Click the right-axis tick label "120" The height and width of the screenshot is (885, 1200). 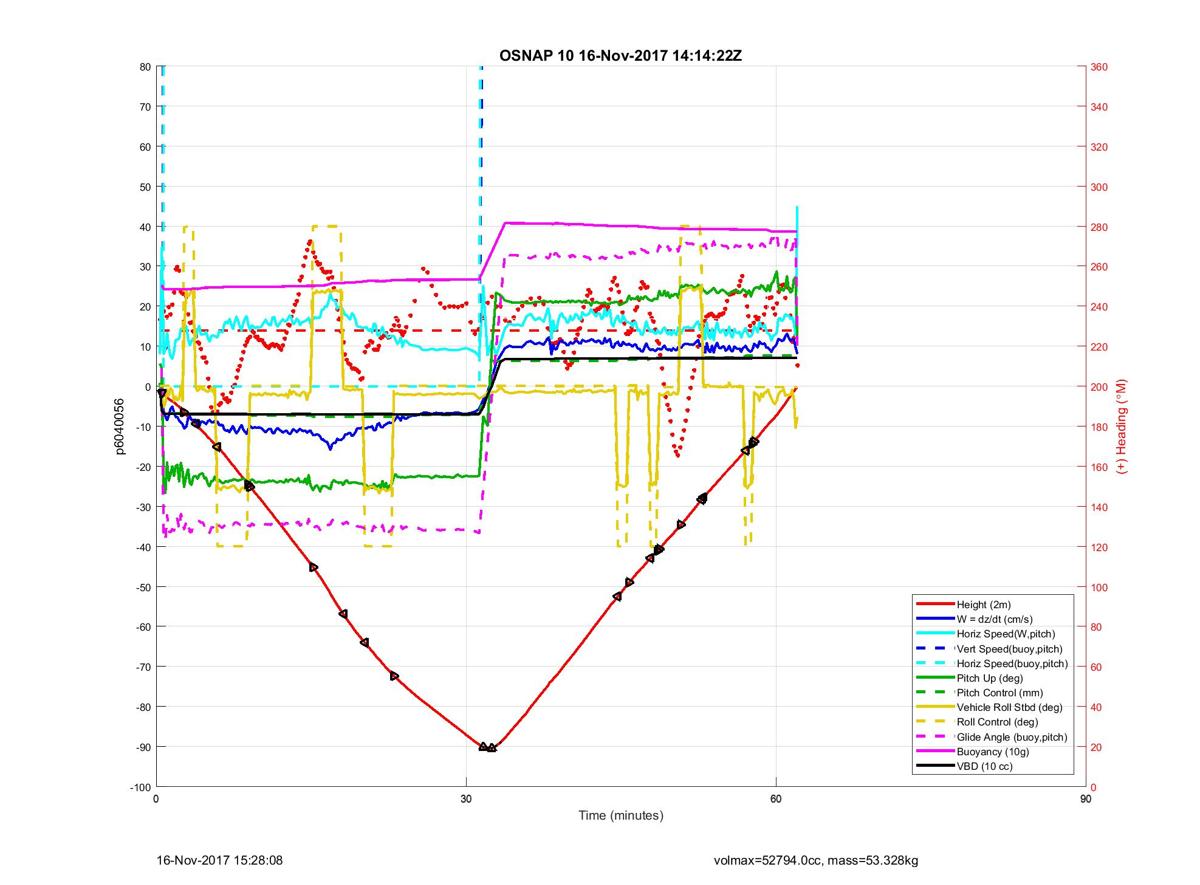click(1101, 547)
